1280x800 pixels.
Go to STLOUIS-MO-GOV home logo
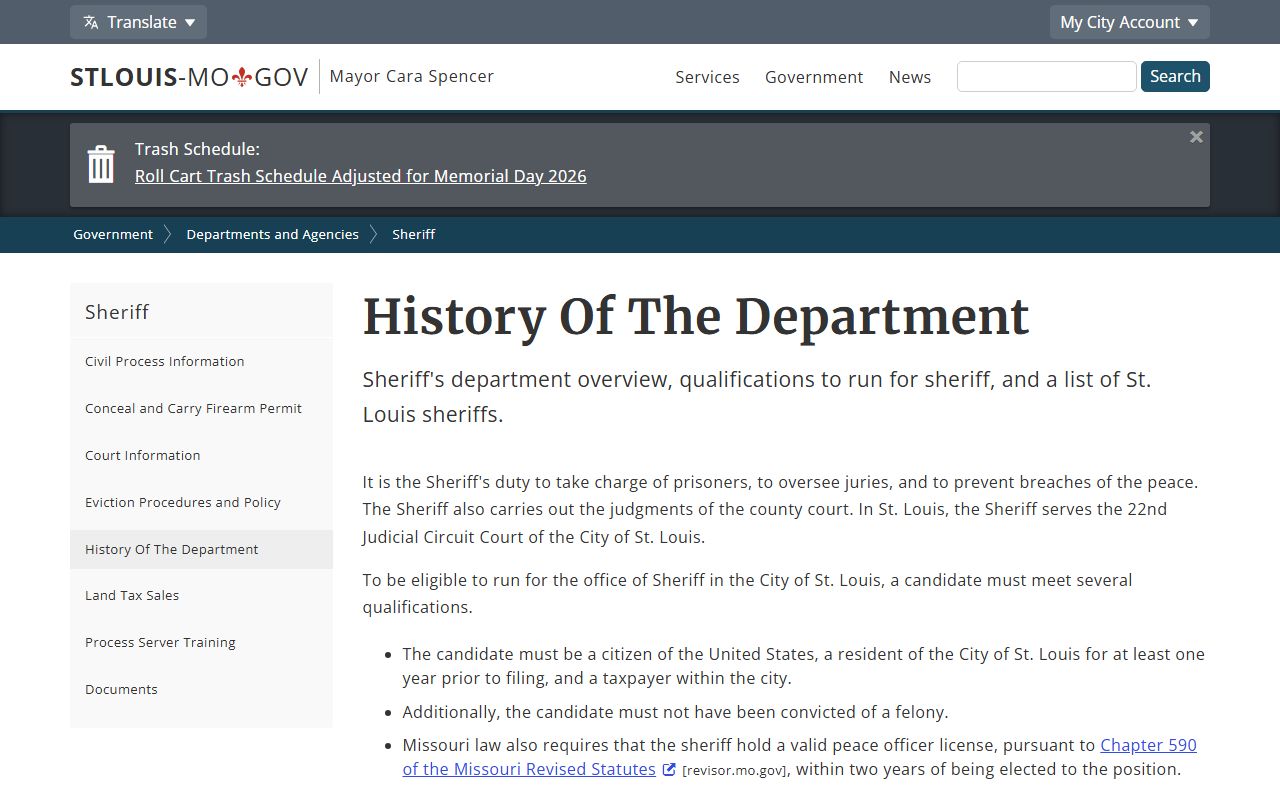pyautogui.click(x=189, y=77)
